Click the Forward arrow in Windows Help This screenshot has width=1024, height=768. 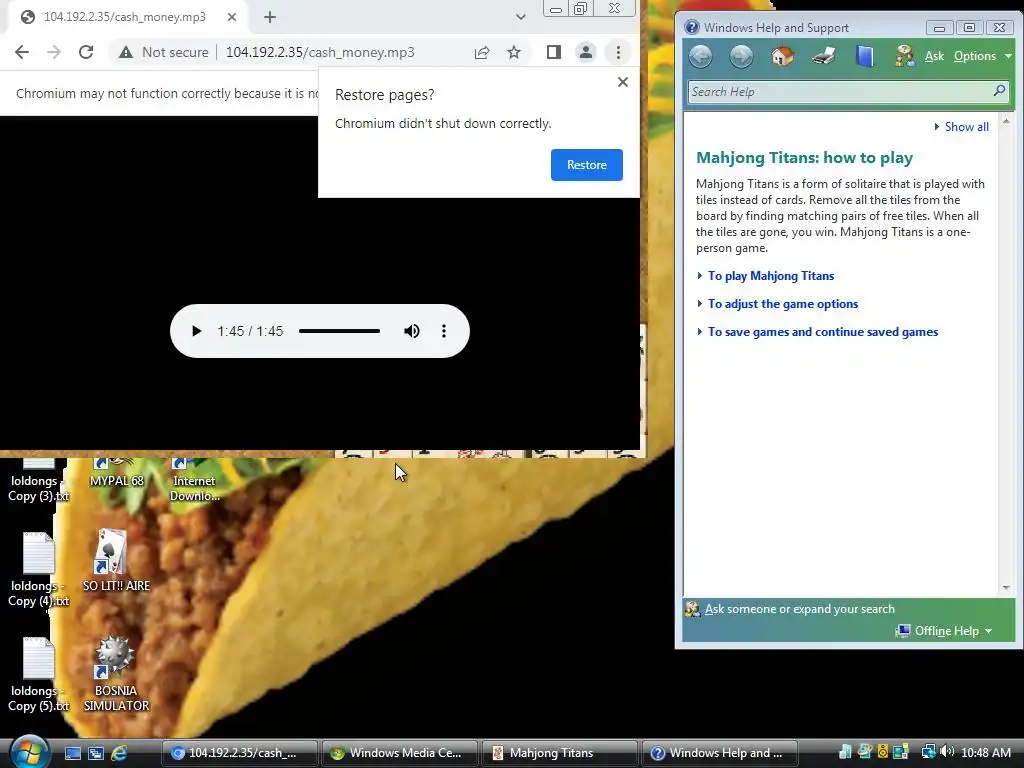741,56
